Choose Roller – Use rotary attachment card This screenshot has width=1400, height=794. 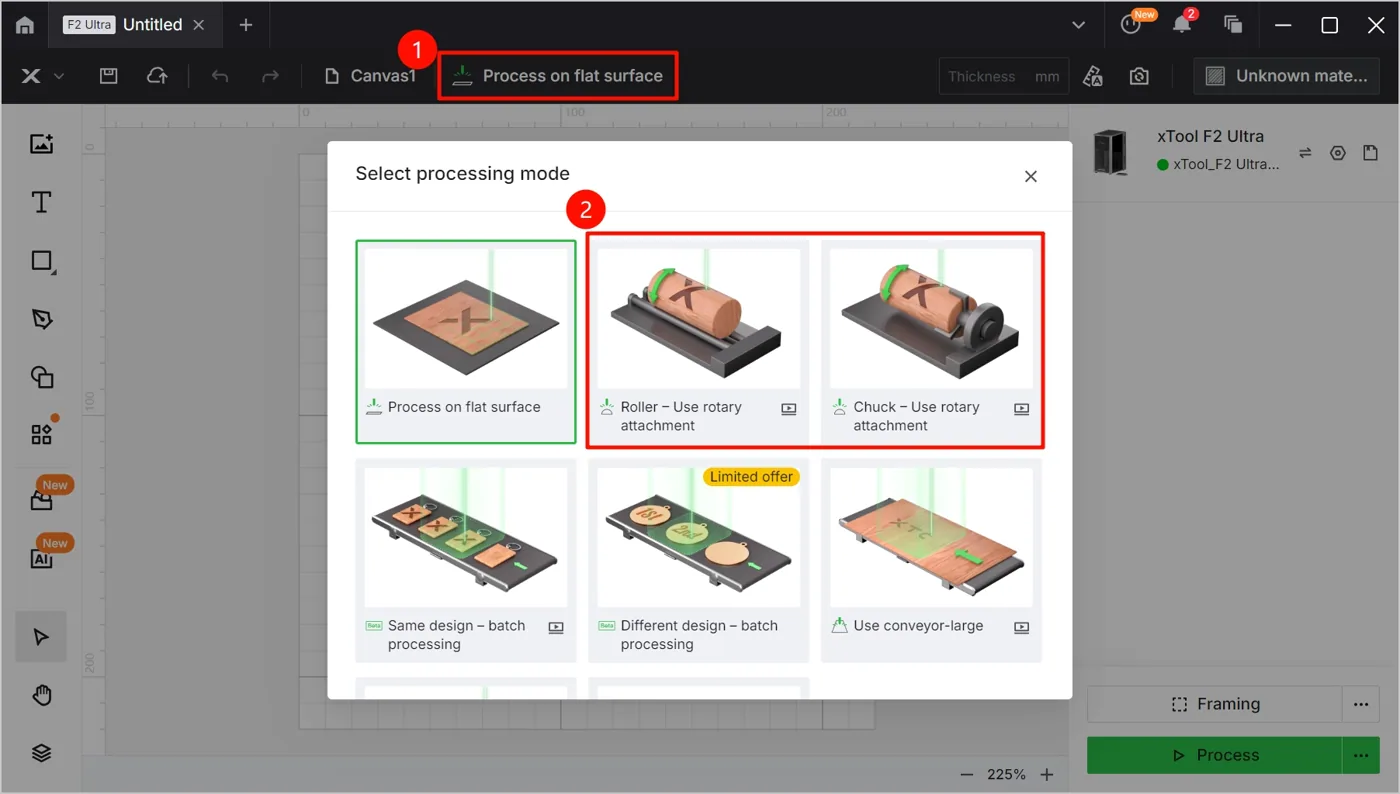point(699,342)
